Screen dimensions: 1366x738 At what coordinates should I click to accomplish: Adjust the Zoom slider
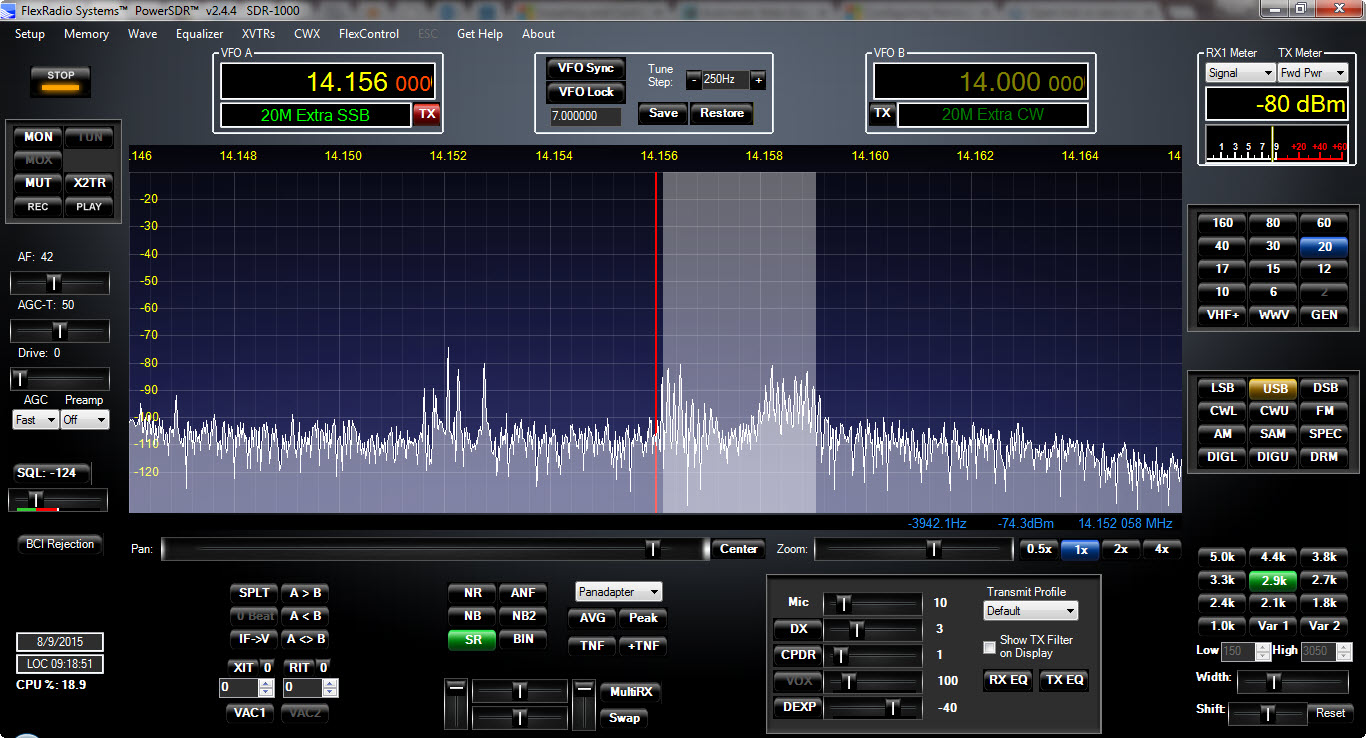pyautogui.click(x=933, y=549)
